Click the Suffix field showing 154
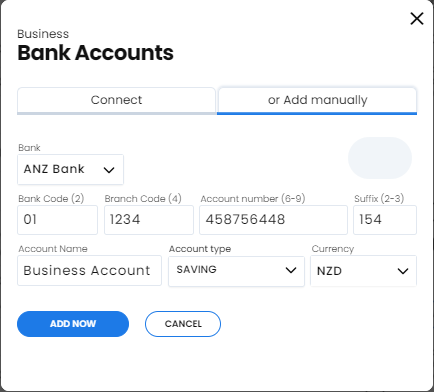Image resolution: width=434 pixels, height=392 pixels. point(385,220)
